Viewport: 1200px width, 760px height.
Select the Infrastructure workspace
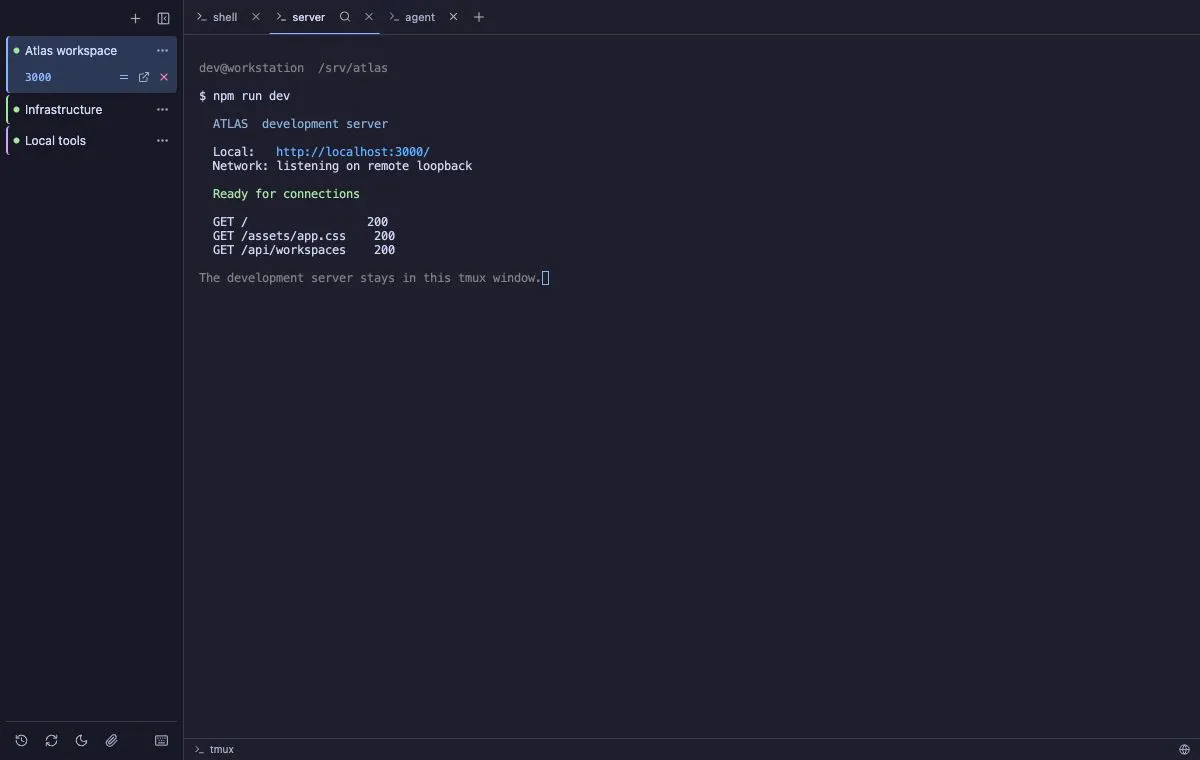(92, 110)
